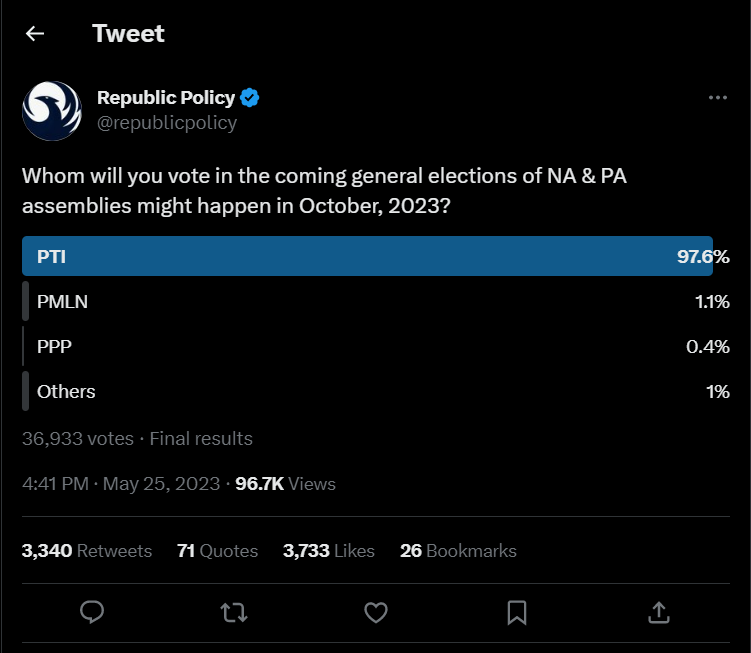View the 3,340 Retweets list
The height and width of the screenshot is (653, 751).
[87, 551]
